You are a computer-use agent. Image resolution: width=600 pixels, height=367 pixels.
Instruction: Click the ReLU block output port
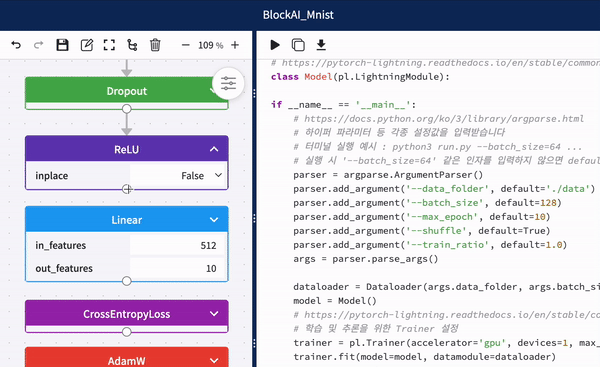coord(127,189)
